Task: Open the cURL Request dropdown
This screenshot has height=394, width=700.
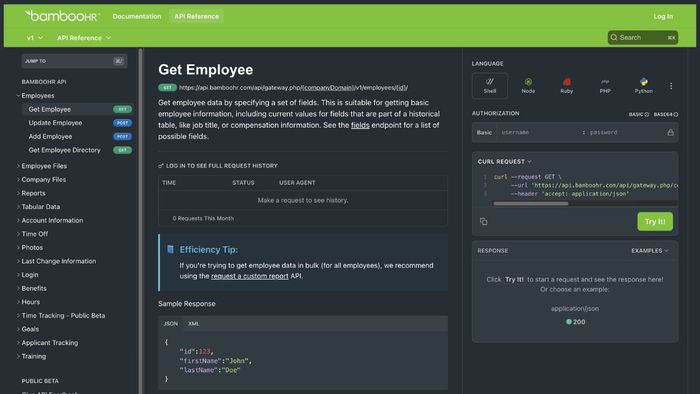Action: 504,162
